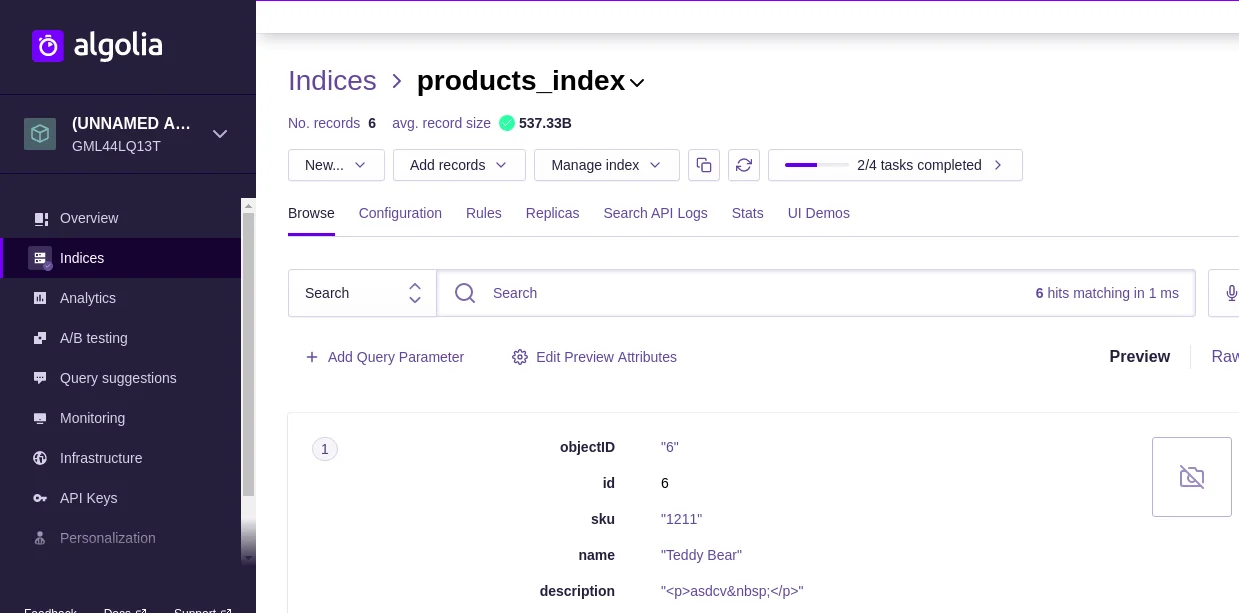The image size is (1239, 613).
Task: Copy the index using the copy icon
Action: (704, 165)
